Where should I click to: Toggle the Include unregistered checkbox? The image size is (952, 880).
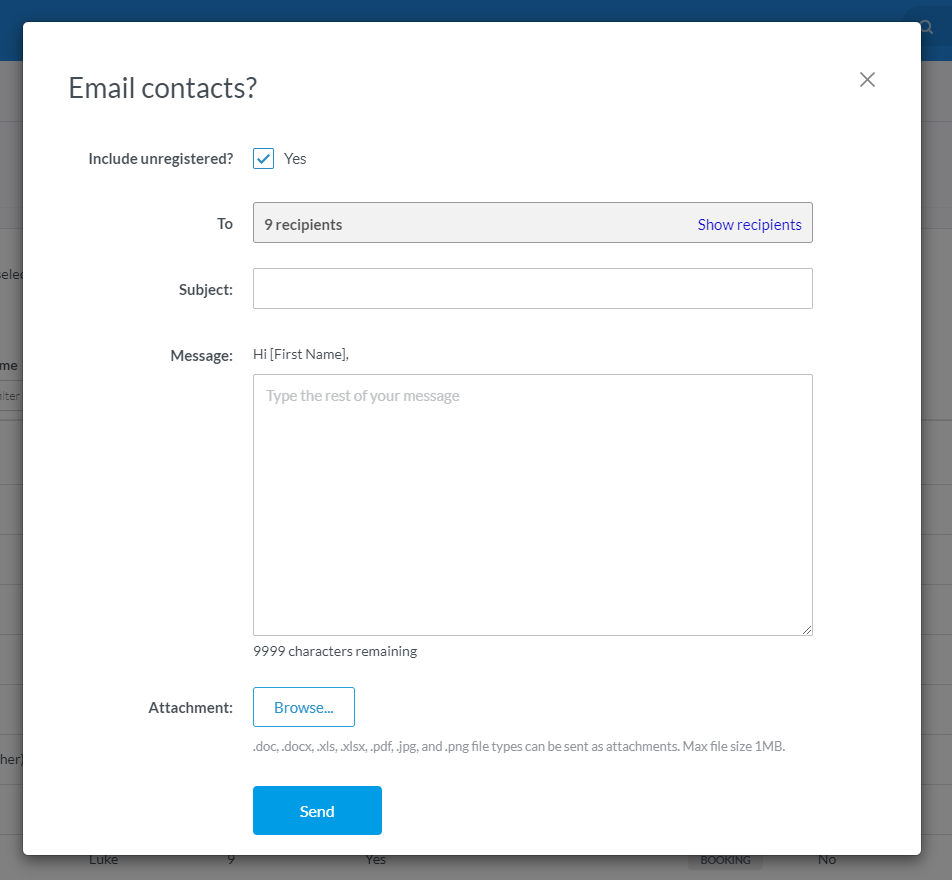(x=263, y=159)
